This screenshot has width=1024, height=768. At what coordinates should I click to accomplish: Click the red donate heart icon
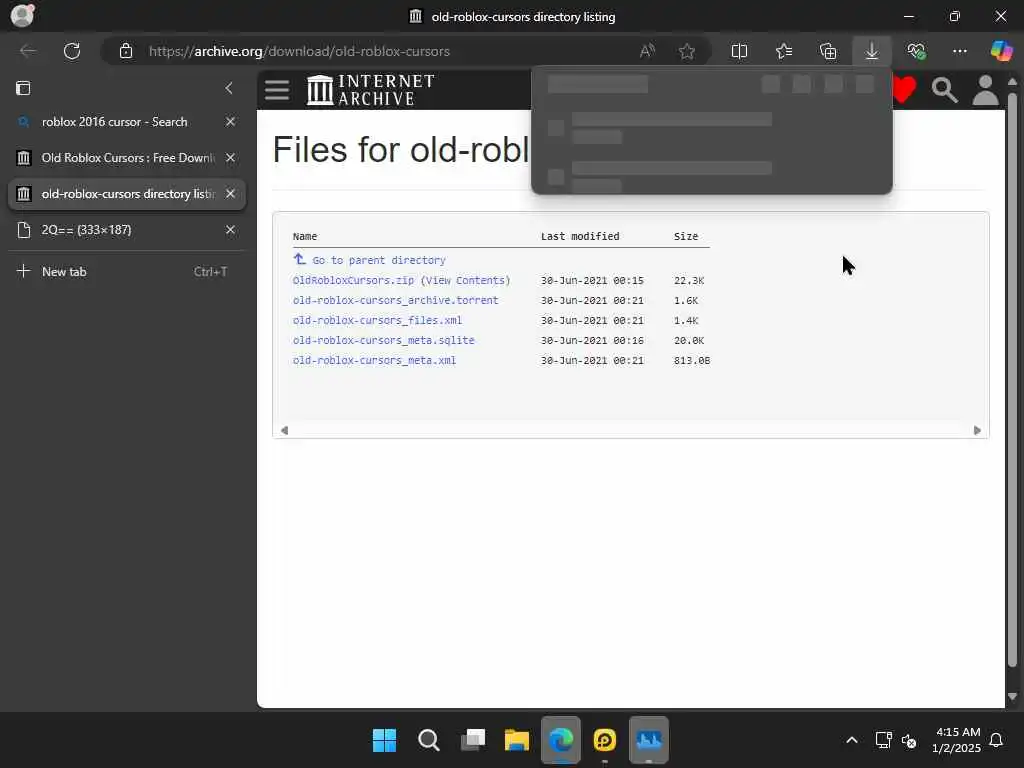[x=904, y=90]
